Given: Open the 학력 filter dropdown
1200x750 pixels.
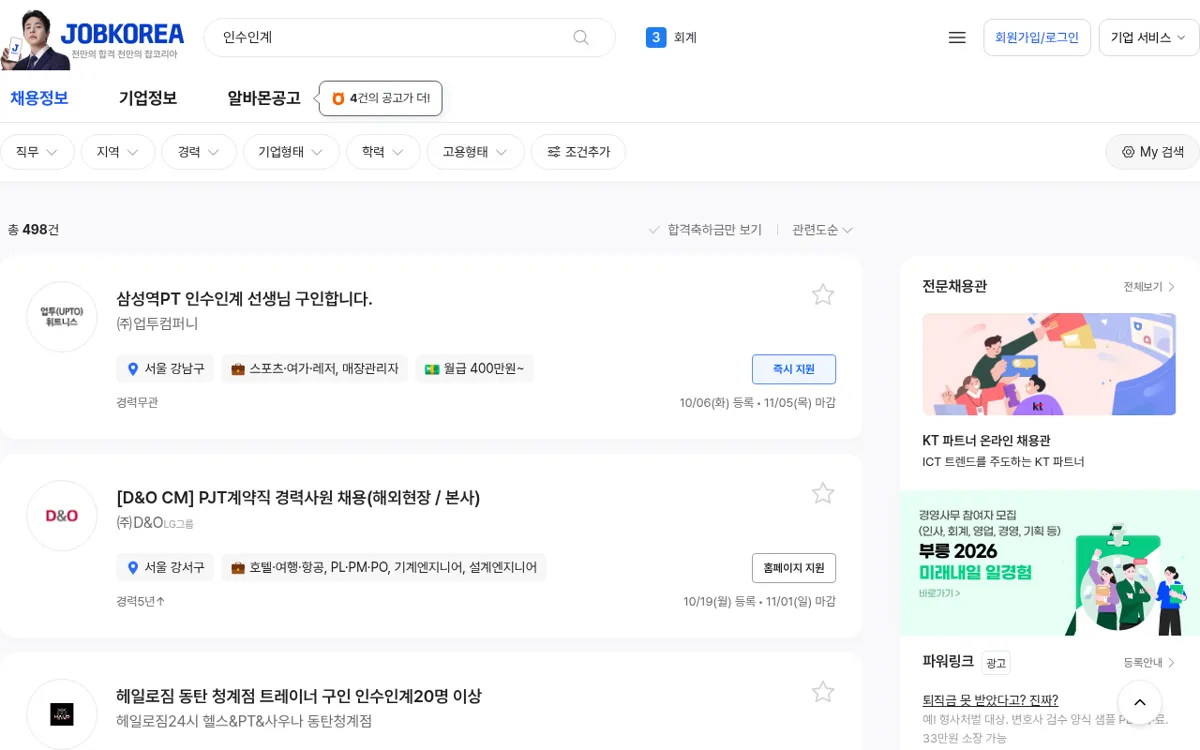Looking at the screenshot, I should click(383, 152).
